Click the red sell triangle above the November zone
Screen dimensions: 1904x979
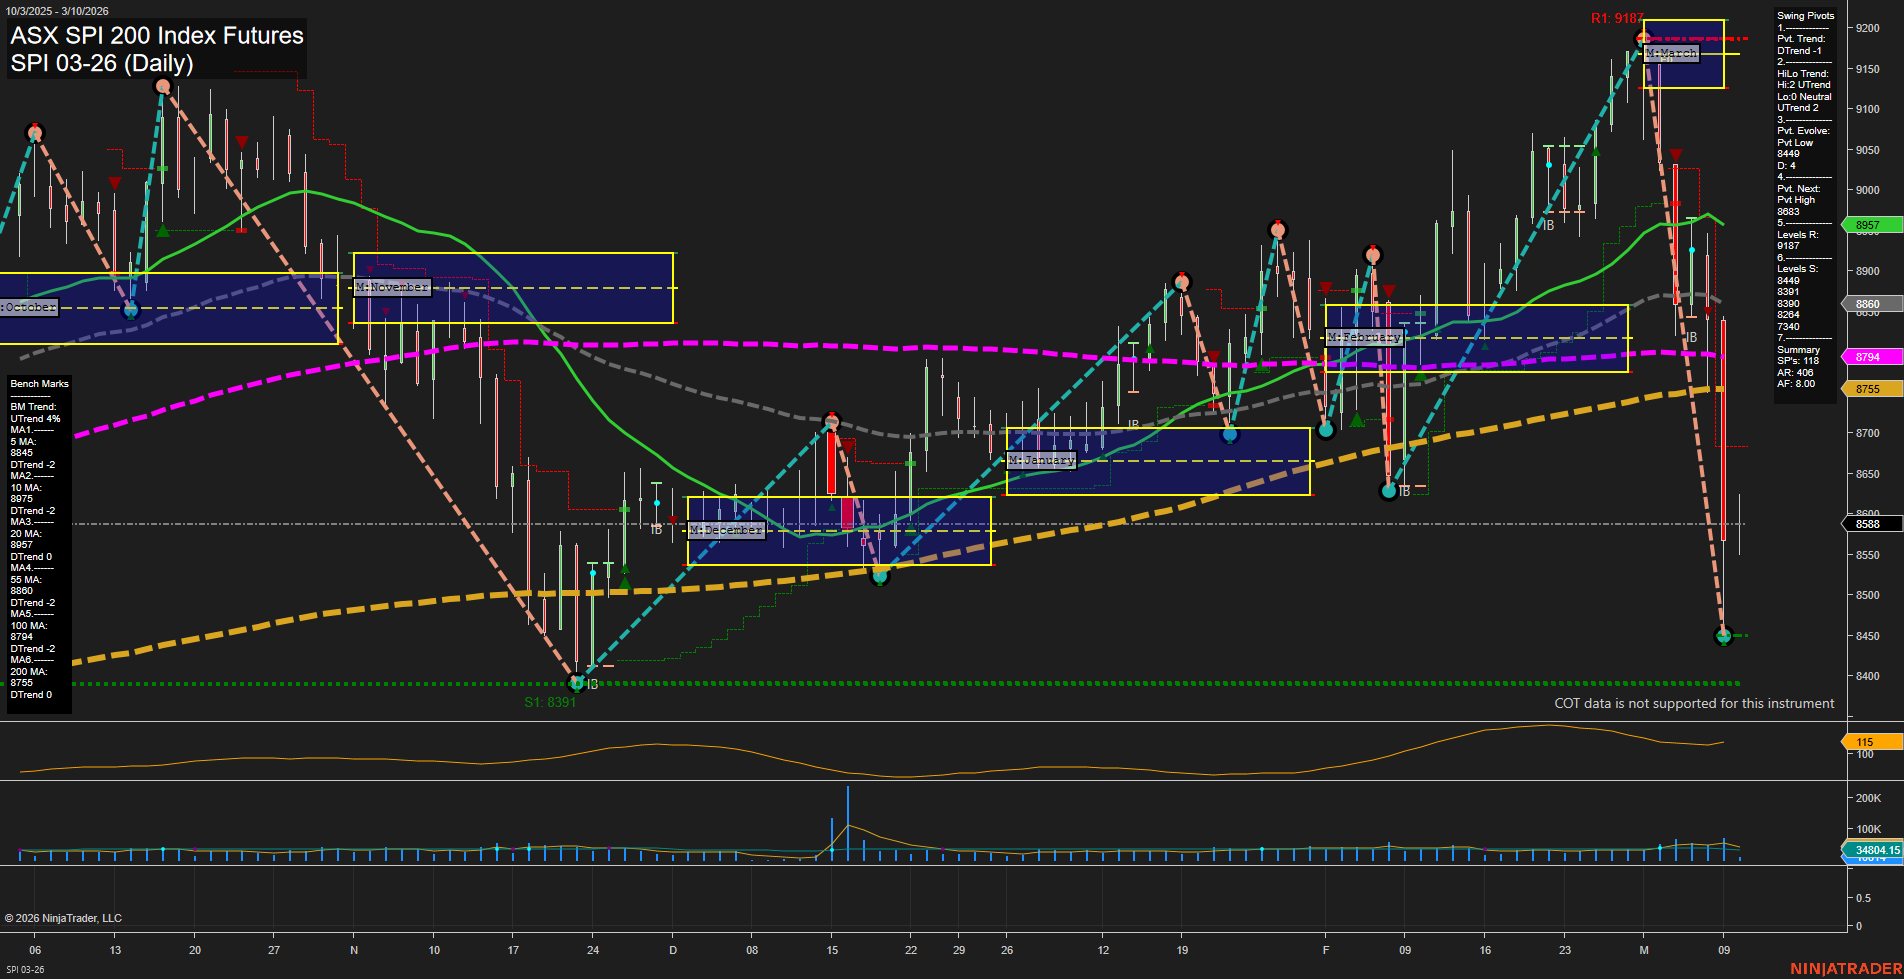click(x=369, y=268)
